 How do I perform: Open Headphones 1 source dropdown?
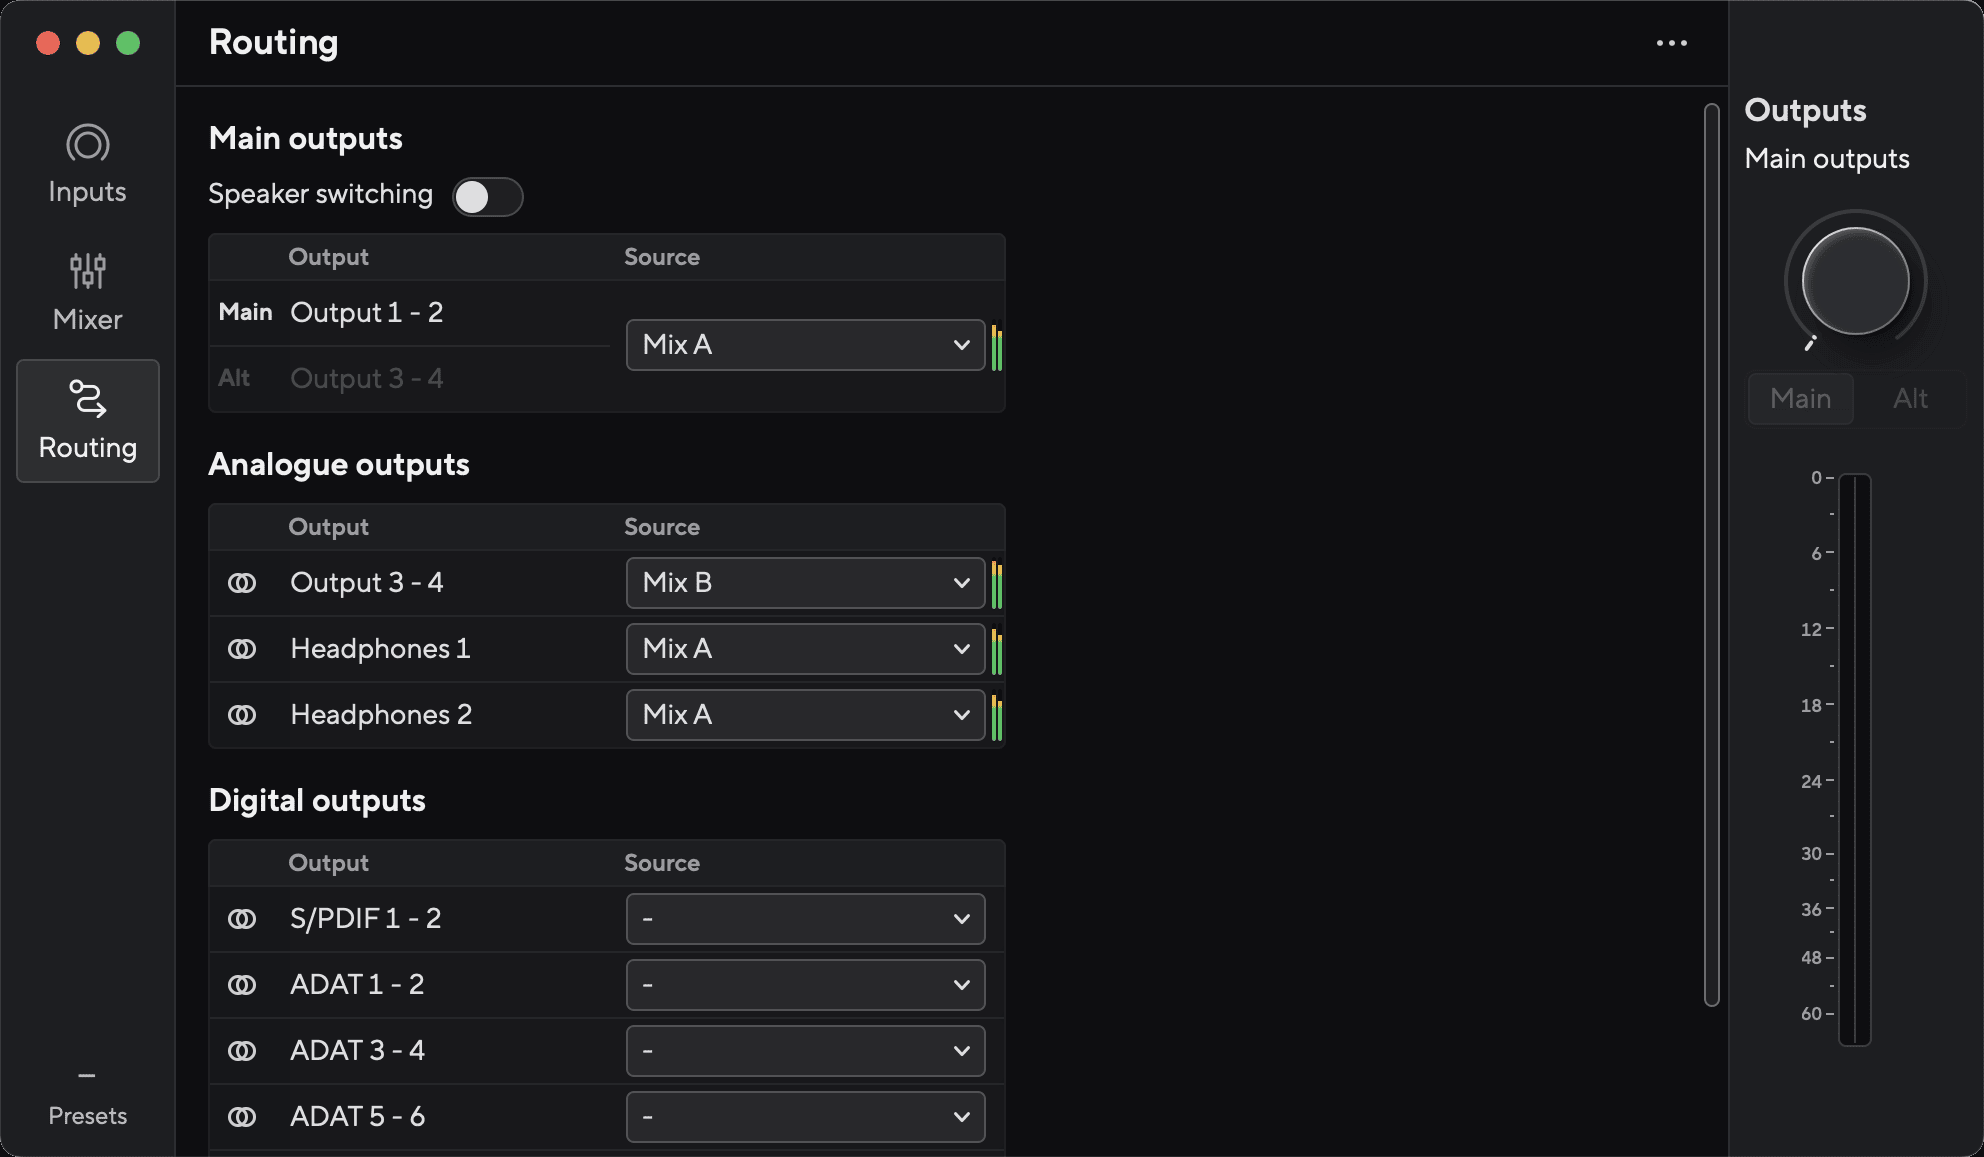pos(805,649)
